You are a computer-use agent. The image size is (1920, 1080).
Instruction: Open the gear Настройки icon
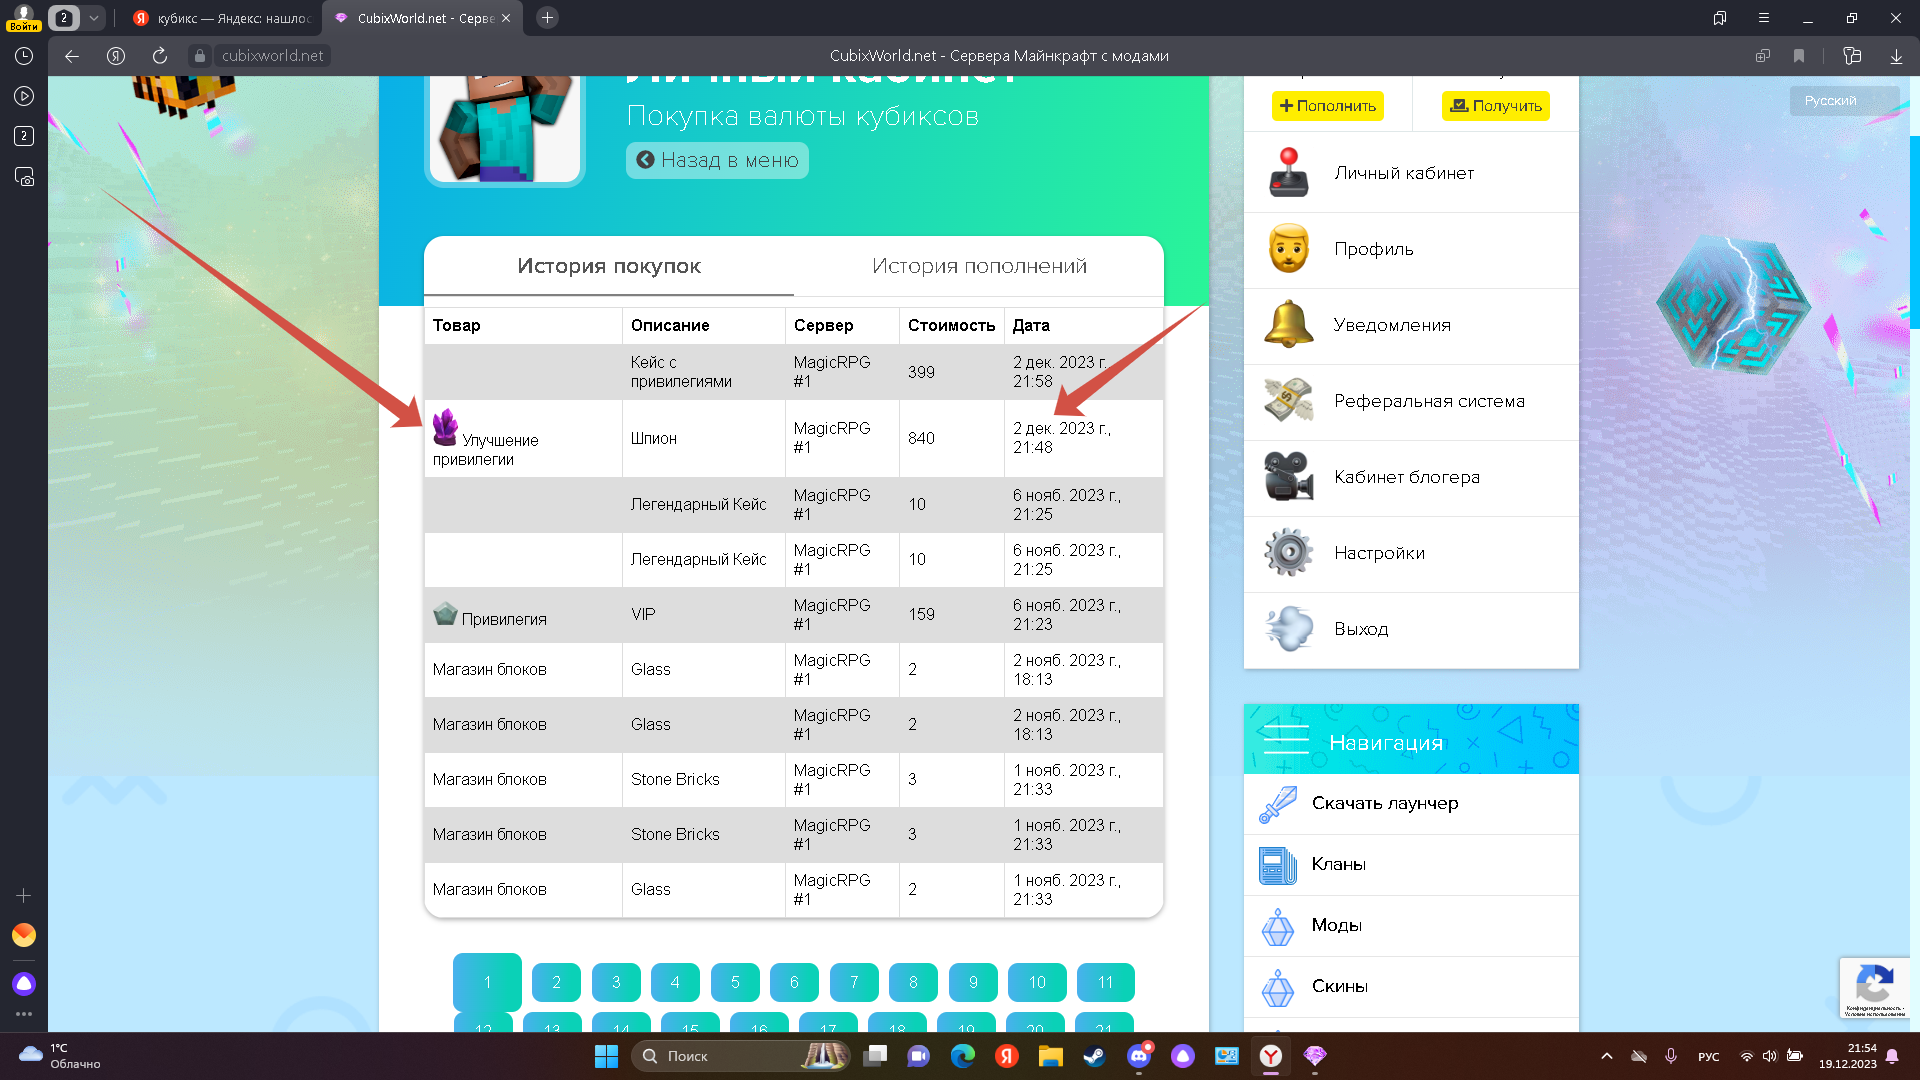(1288, 553)
